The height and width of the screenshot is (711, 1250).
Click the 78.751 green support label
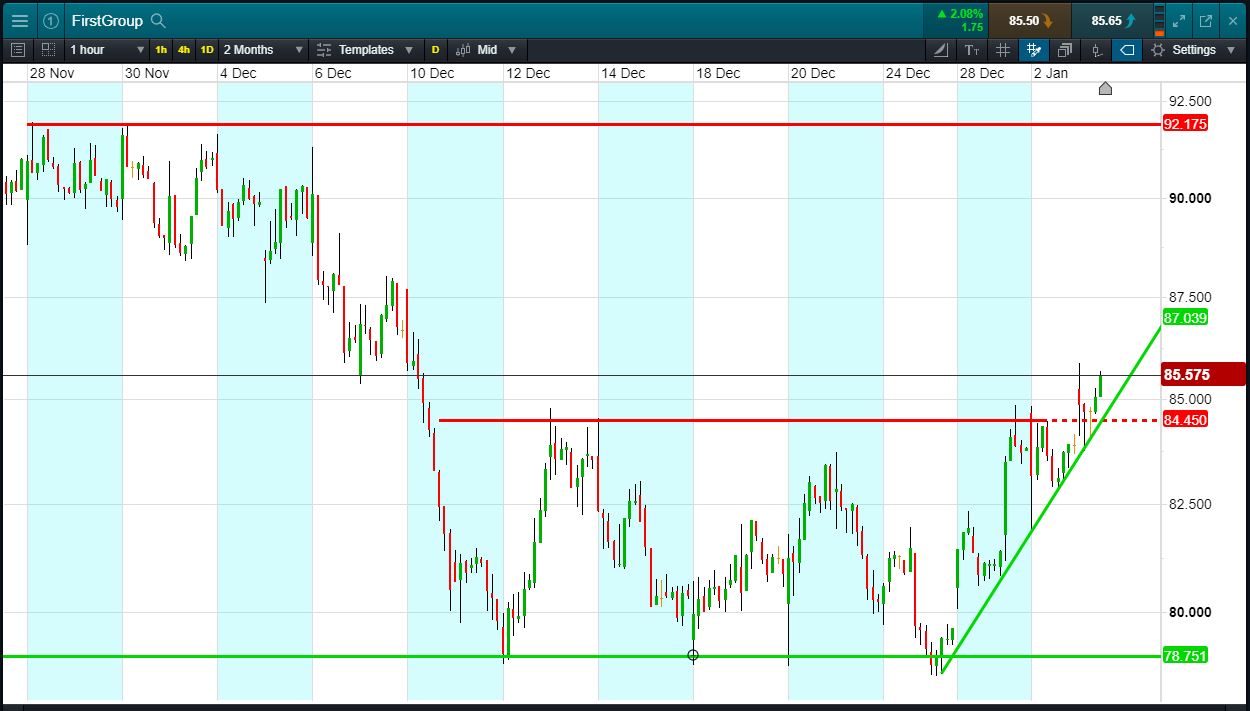[x=1186, y=656]
